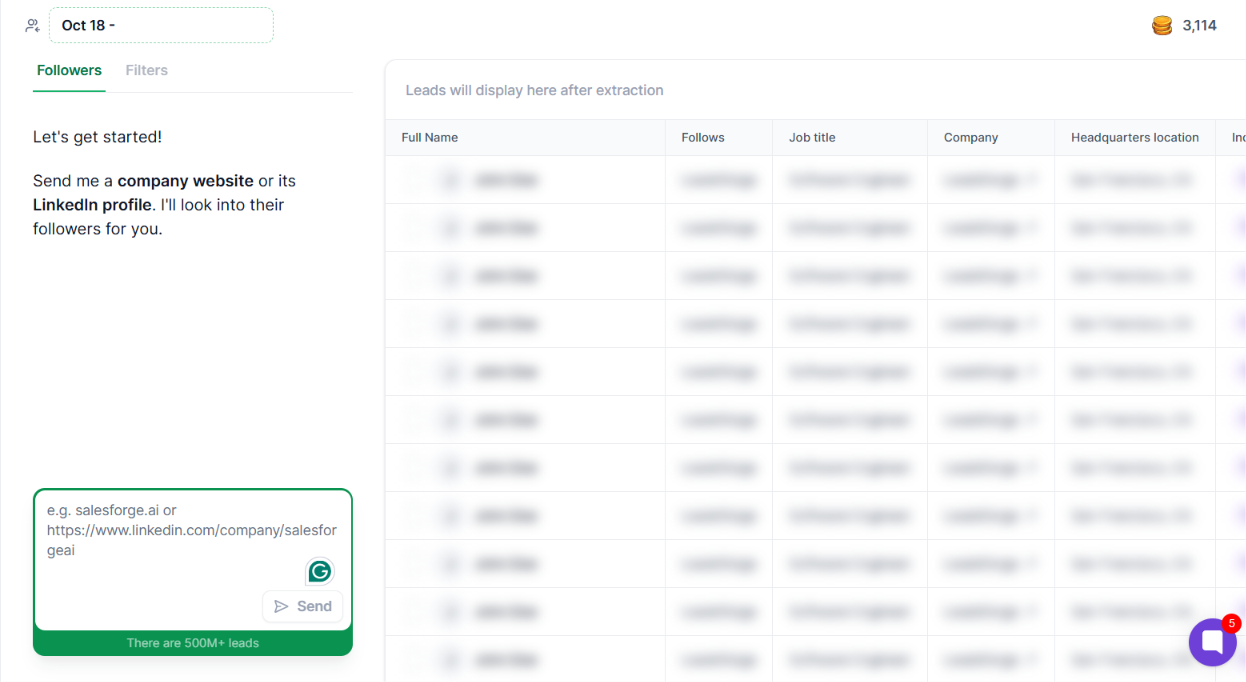Click the Let's get started! heading
The width and height of the screenshot is (1246, 682).
coord(97,137)
